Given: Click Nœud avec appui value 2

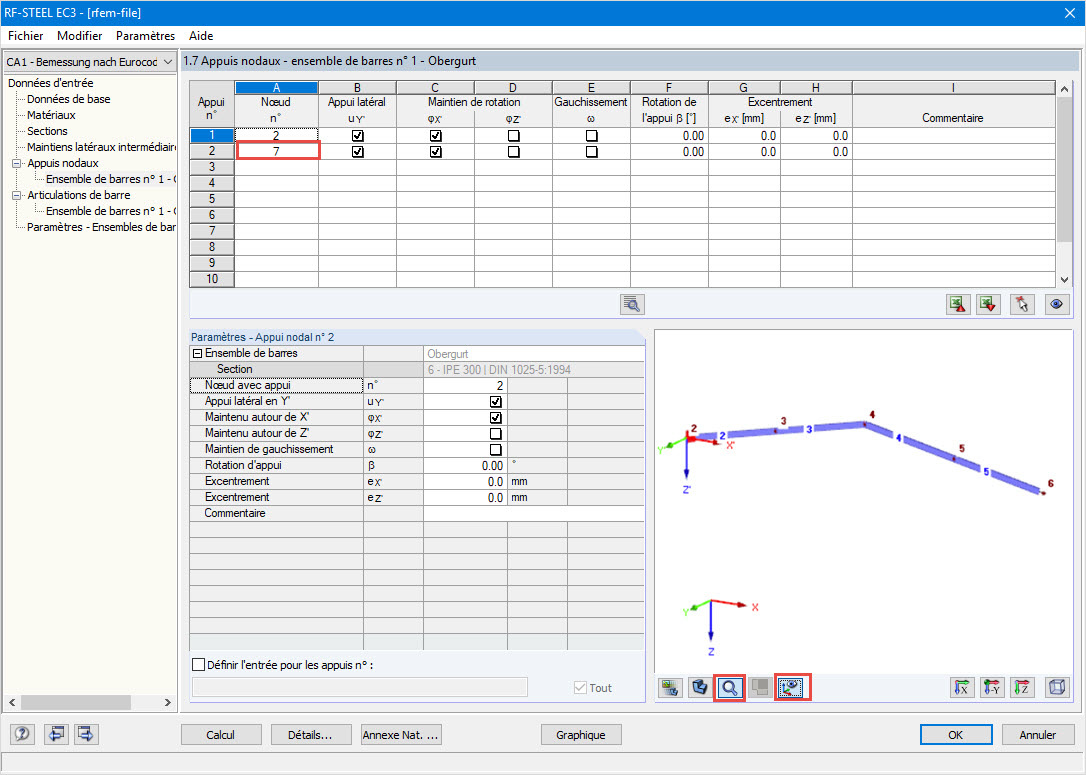Looking at the screenshot, I should click(x=465, y=386).
